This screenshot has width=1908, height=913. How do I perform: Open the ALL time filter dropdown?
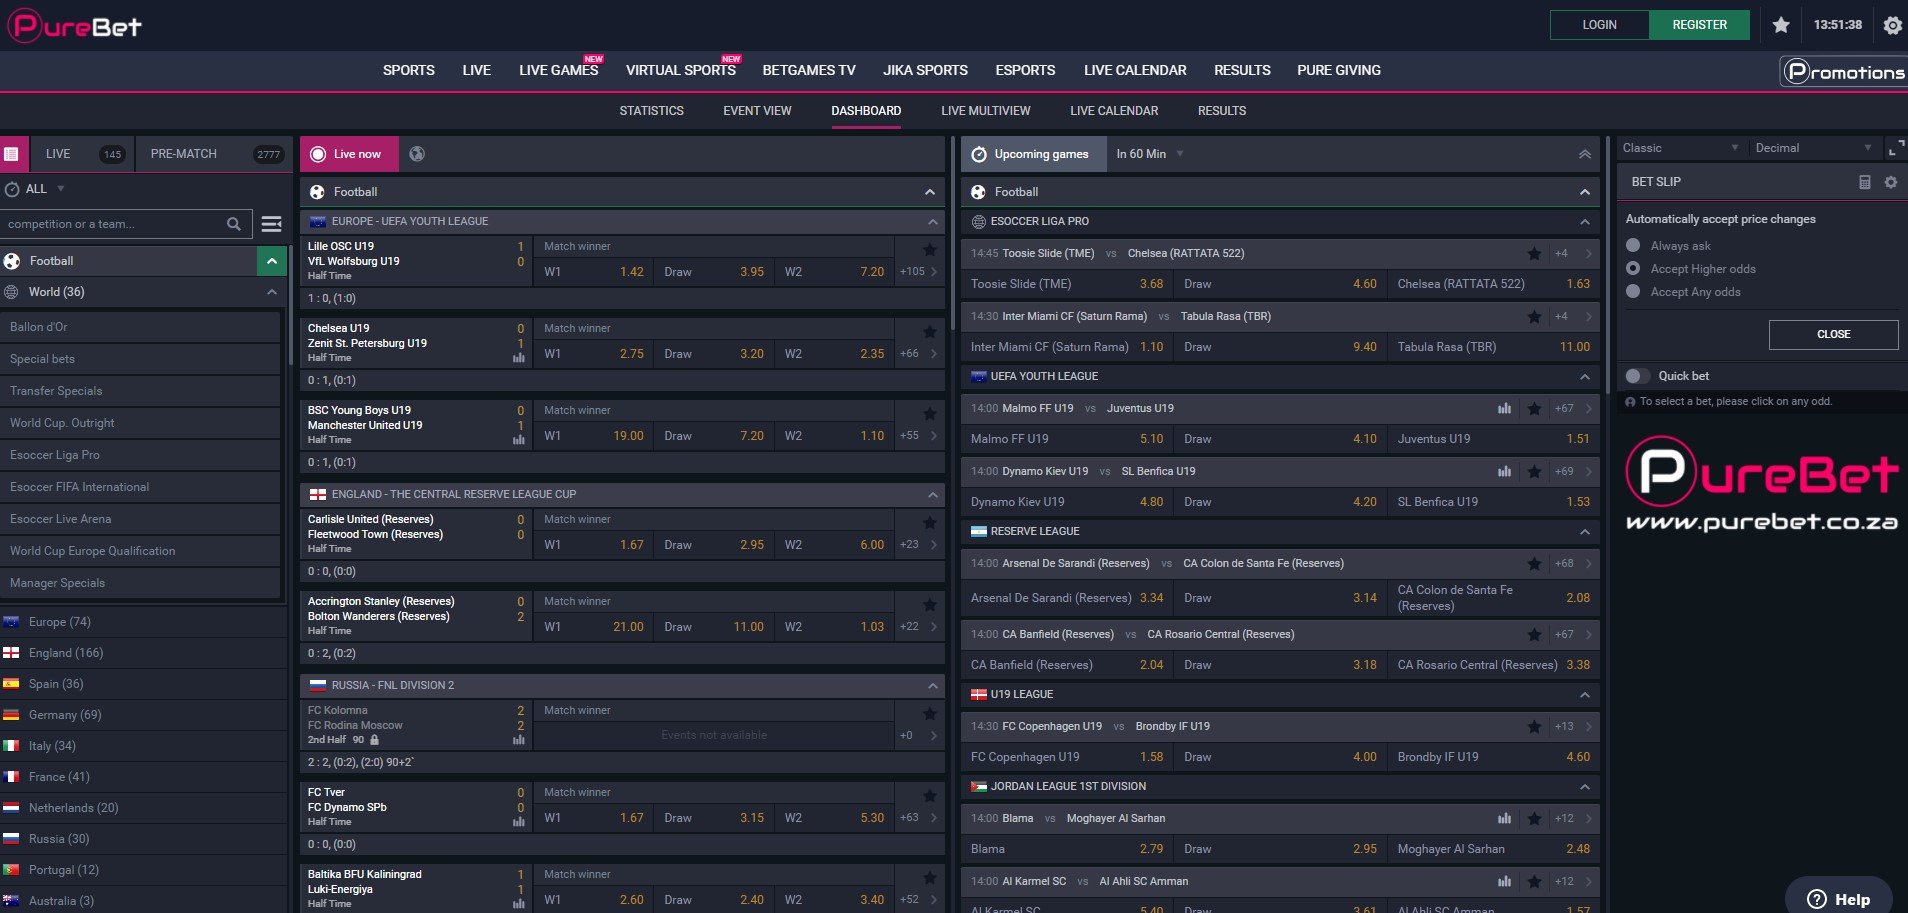pyautogui.click(x=35, y=189)
